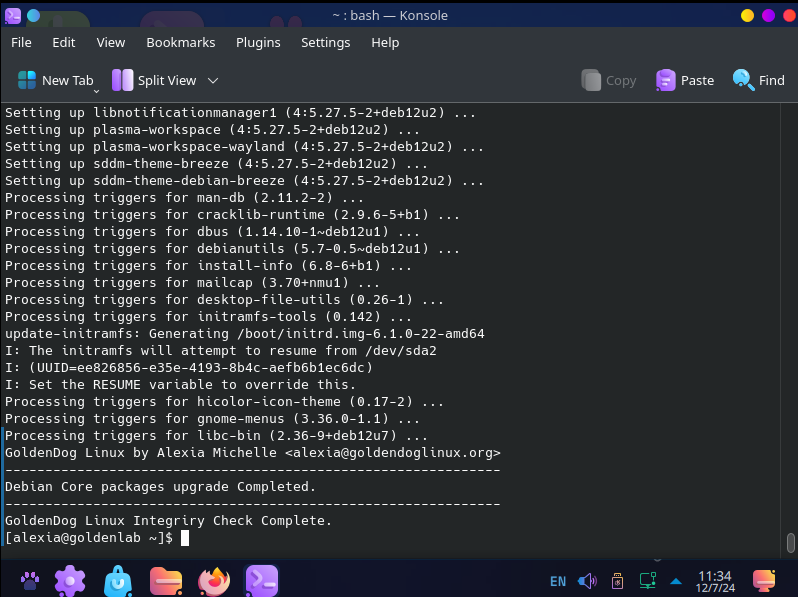The height and width of the screenshot is (597, 798).
Task: Click 'Setting up sddm-theme-debian-breeze' line
Action: pyautogui.click(x=244, y=181)
